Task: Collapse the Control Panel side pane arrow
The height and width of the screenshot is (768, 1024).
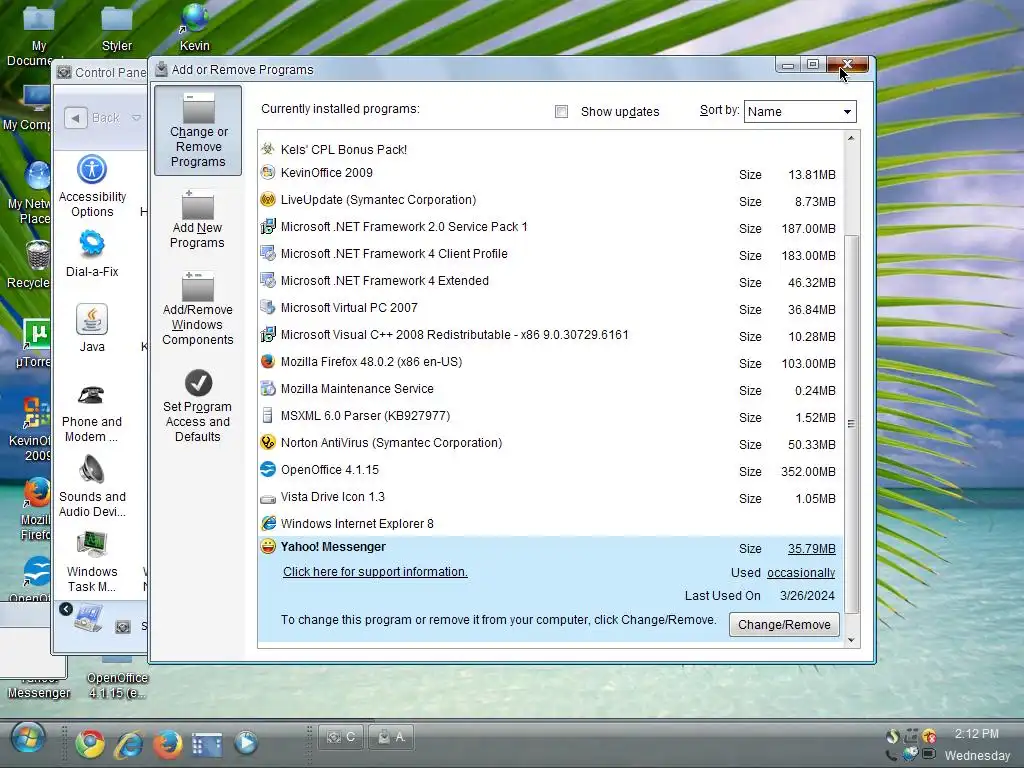Action: 66,609
